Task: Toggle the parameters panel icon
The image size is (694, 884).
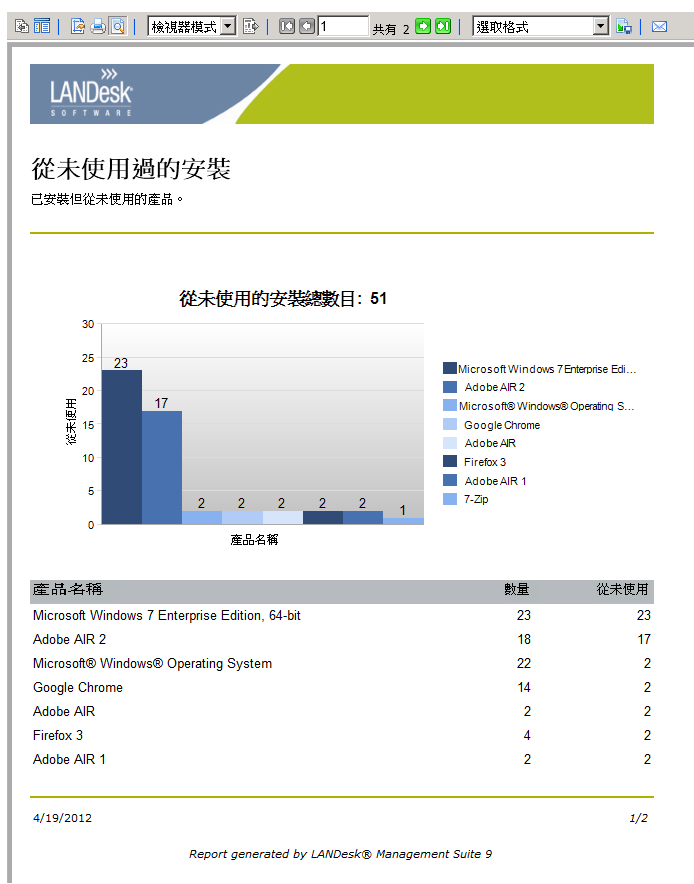Action: [42, 26]
